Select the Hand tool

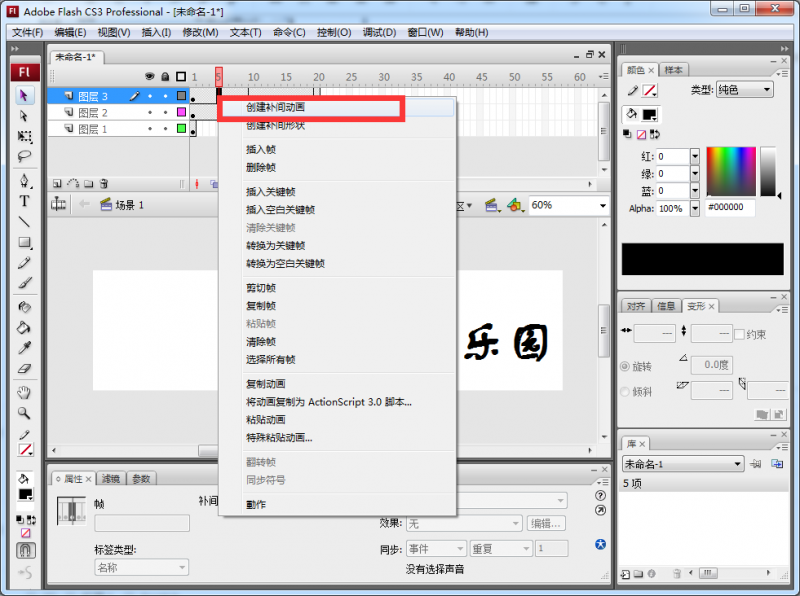pos(24,392)
